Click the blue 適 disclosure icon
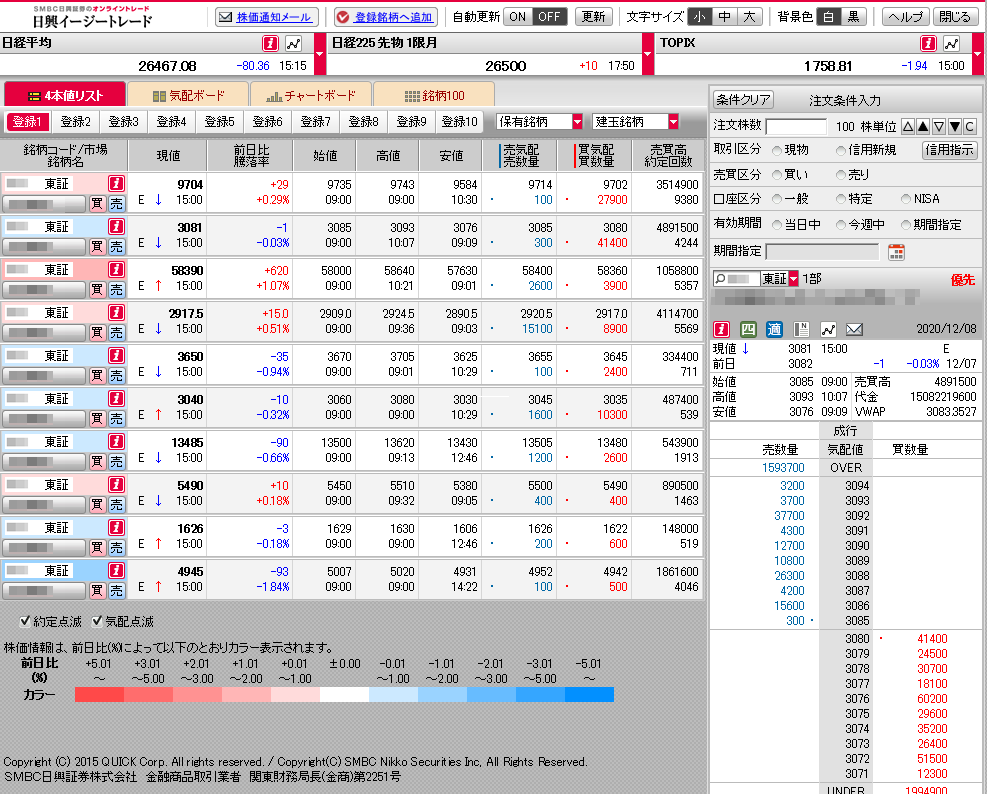The width and height of the screenshot is (987, 794). click(x=774, y=329)
